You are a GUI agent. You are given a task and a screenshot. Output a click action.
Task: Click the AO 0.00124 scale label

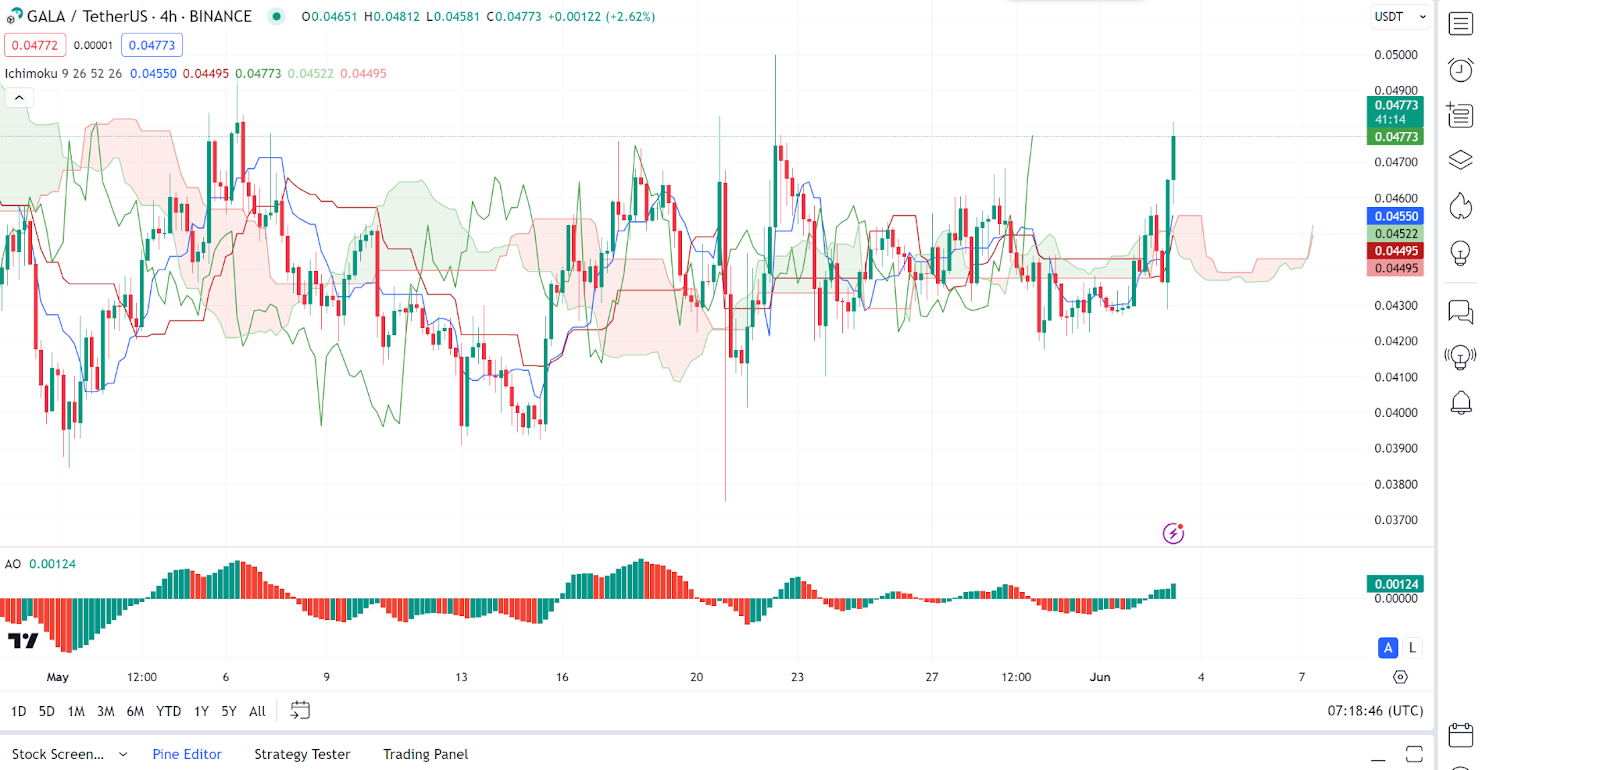(1395, 584)
